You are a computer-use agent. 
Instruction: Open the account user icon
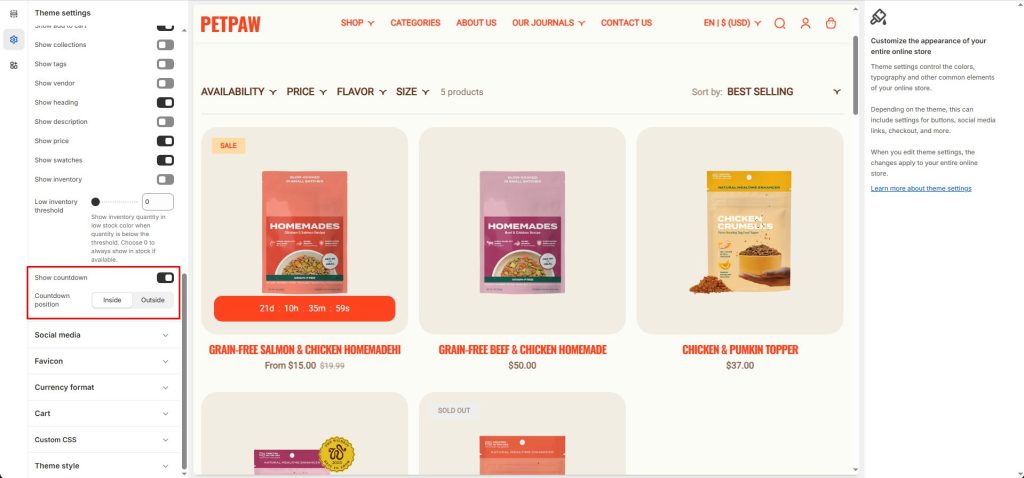pos(805,23)
